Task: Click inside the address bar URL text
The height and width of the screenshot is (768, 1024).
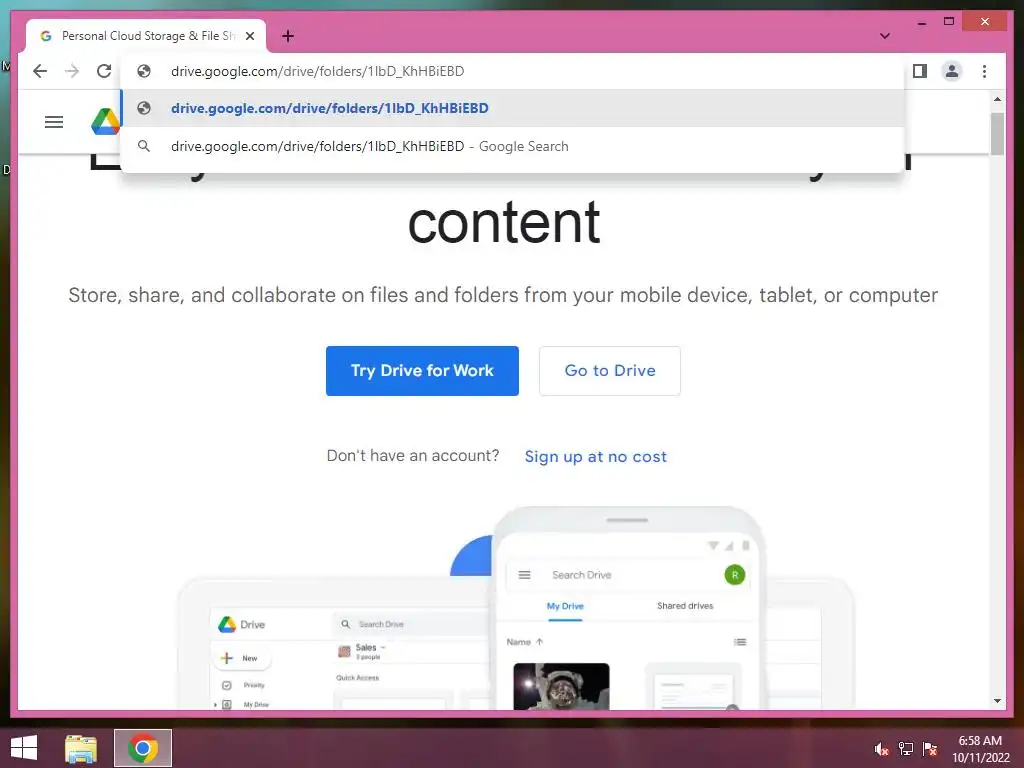Action: [x=317, y=71]
